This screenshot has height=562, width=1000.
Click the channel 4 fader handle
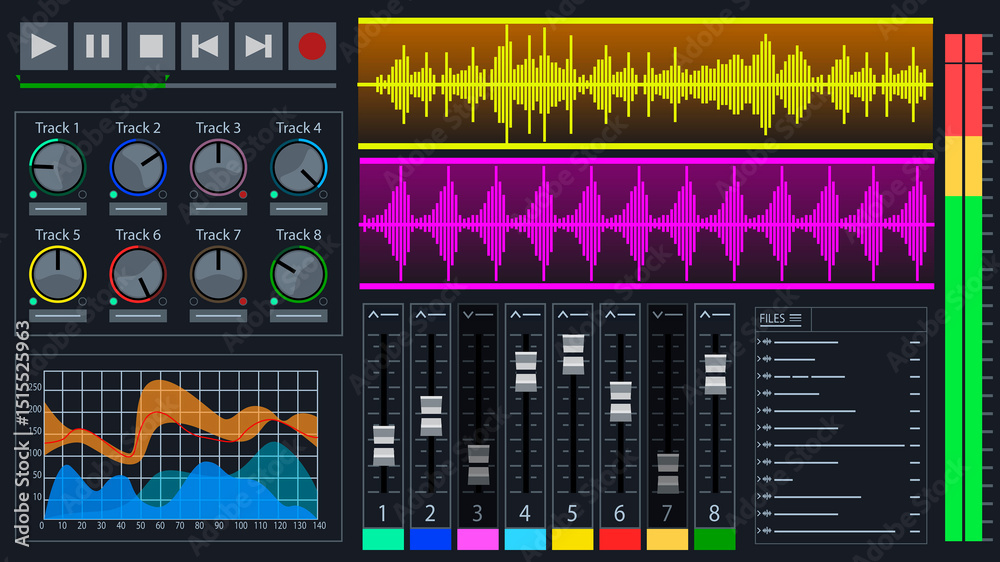pyautogui.click(x=526, y=371)
